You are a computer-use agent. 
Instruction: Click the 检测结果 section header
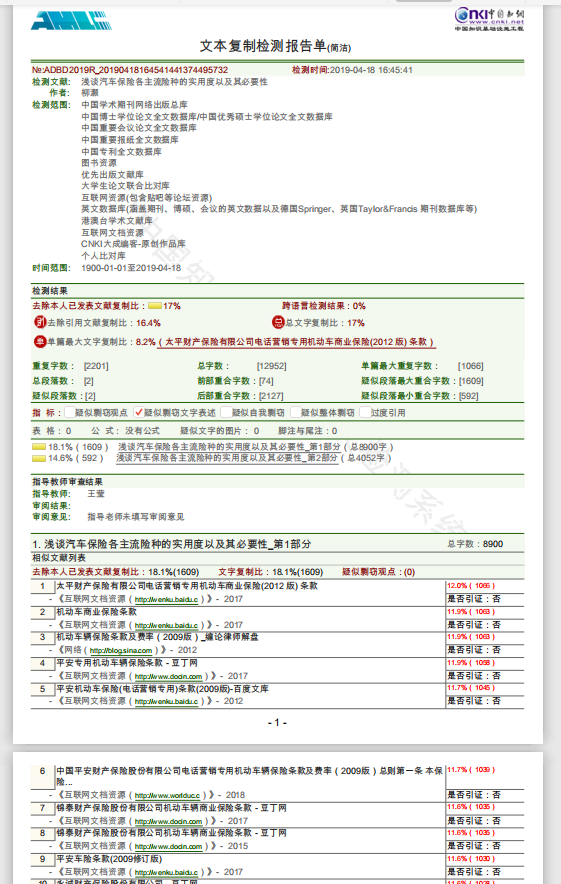pyautogui.click(x=50, y=291)
